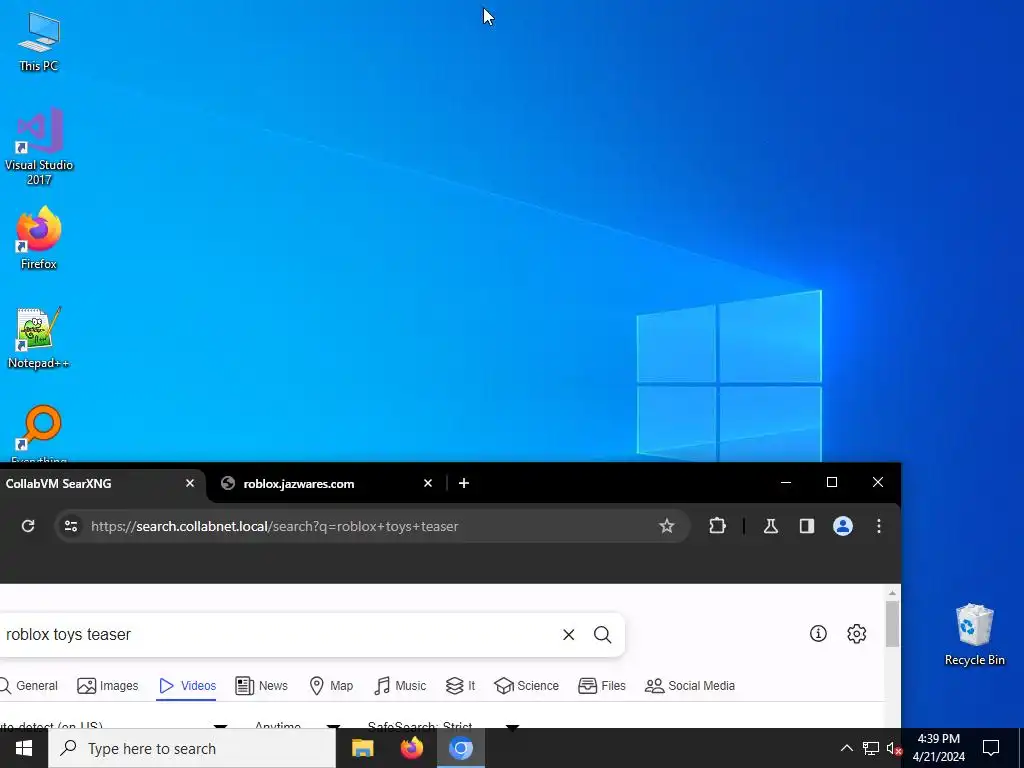This screenshot has width=1024, height=768.
Task: Clear the search query with the X icon
Action: pyautogui.click(x=568, y=634)
